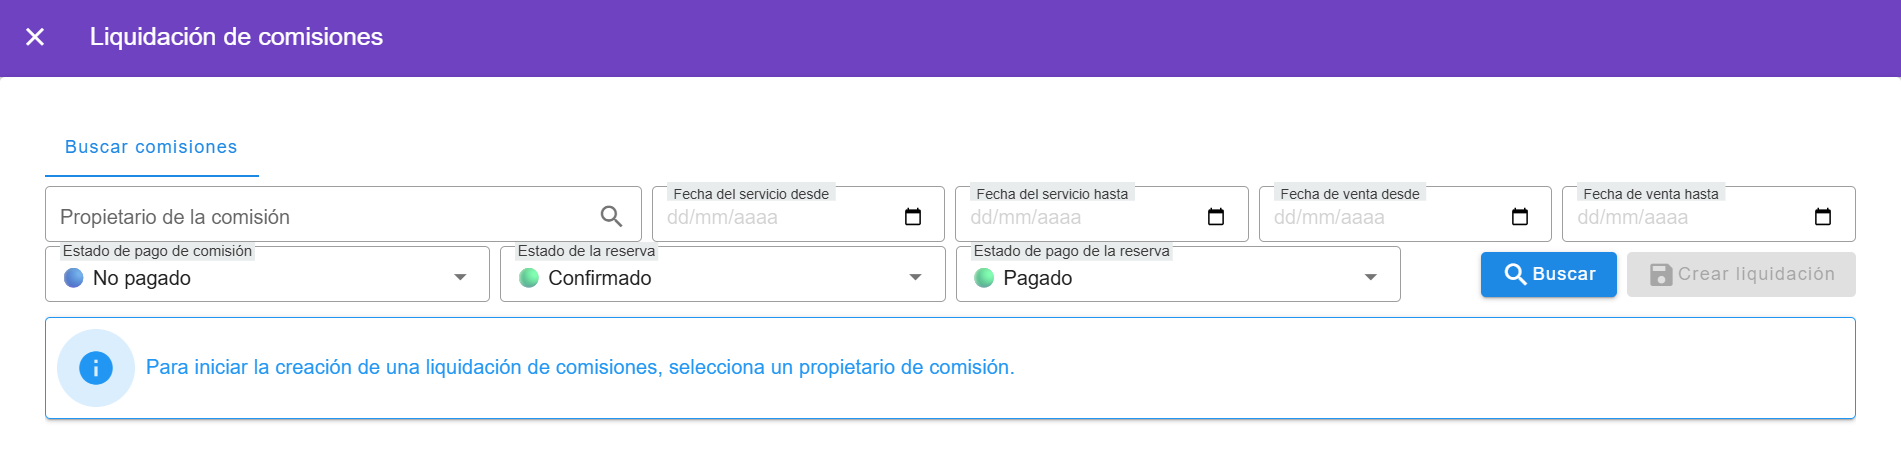
Task: Switch to Buscar comisiones tab
Action: pyautogui.click(x=151, y=147)
